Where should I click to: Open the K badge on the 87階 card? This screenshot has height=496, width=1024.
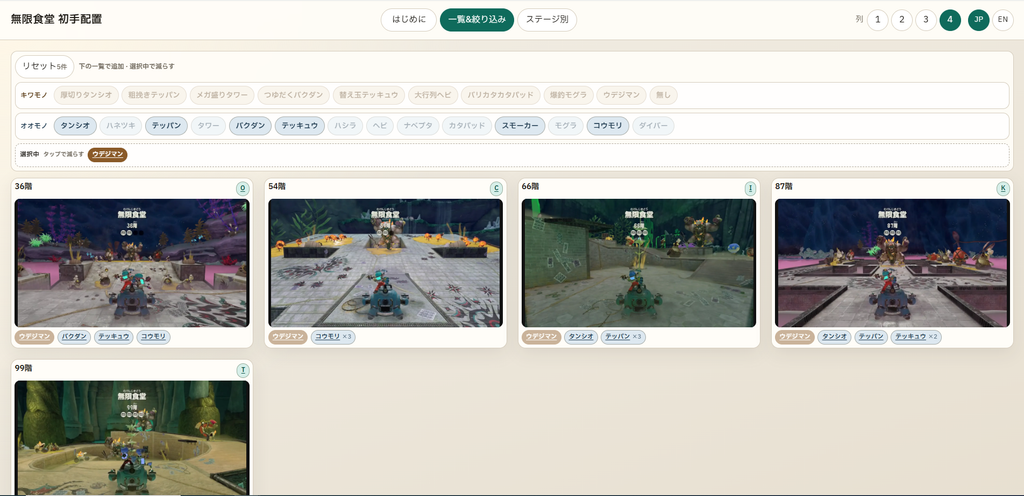click(x=1003, y=189)
